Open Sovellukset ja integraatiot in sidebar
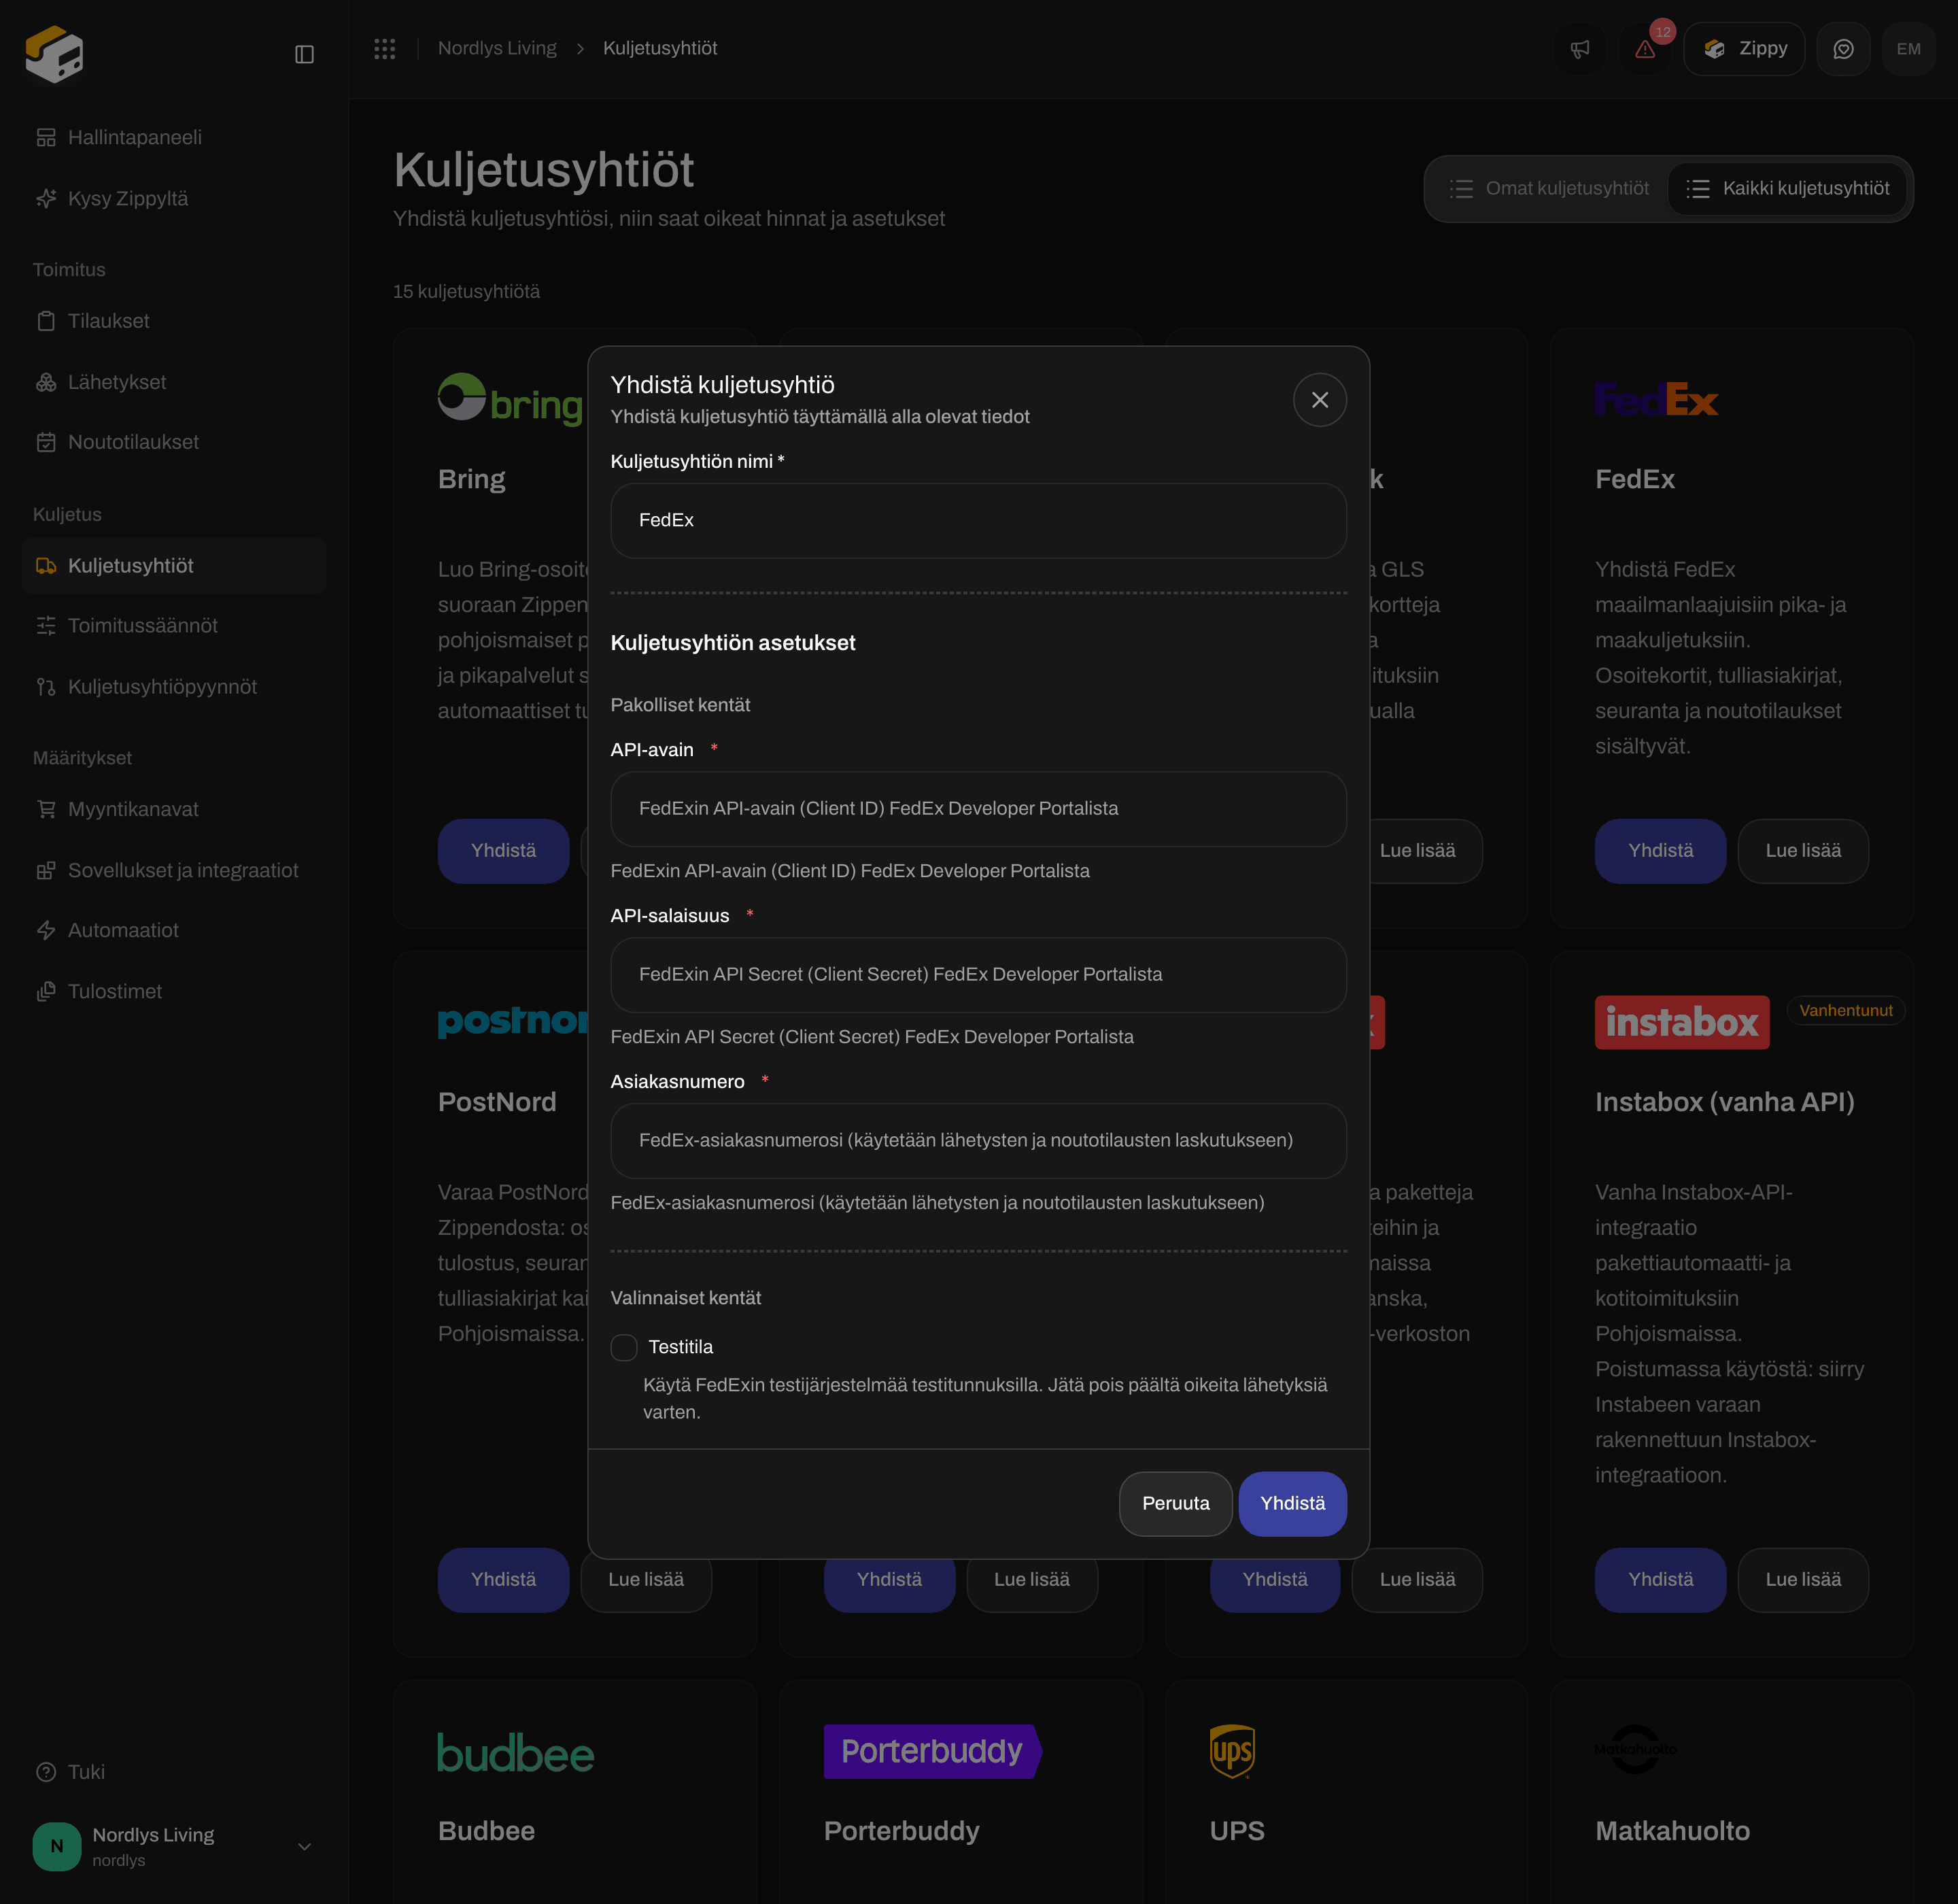The height and width of the screenshot is (1904, 1958). tap(174, 871)
